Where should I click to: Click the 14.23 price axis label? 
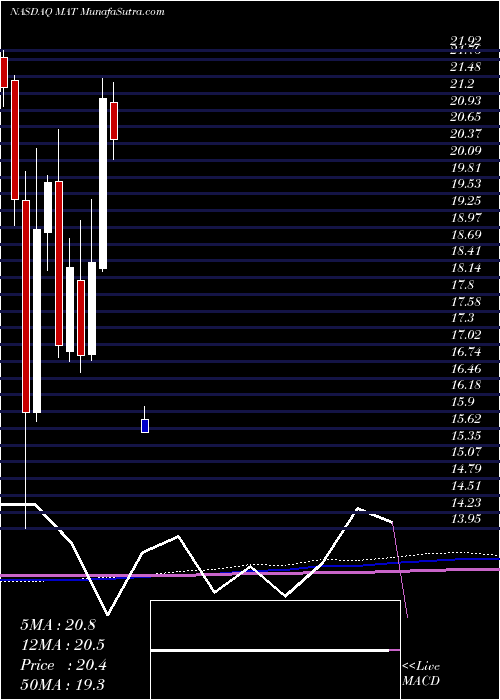466,503
